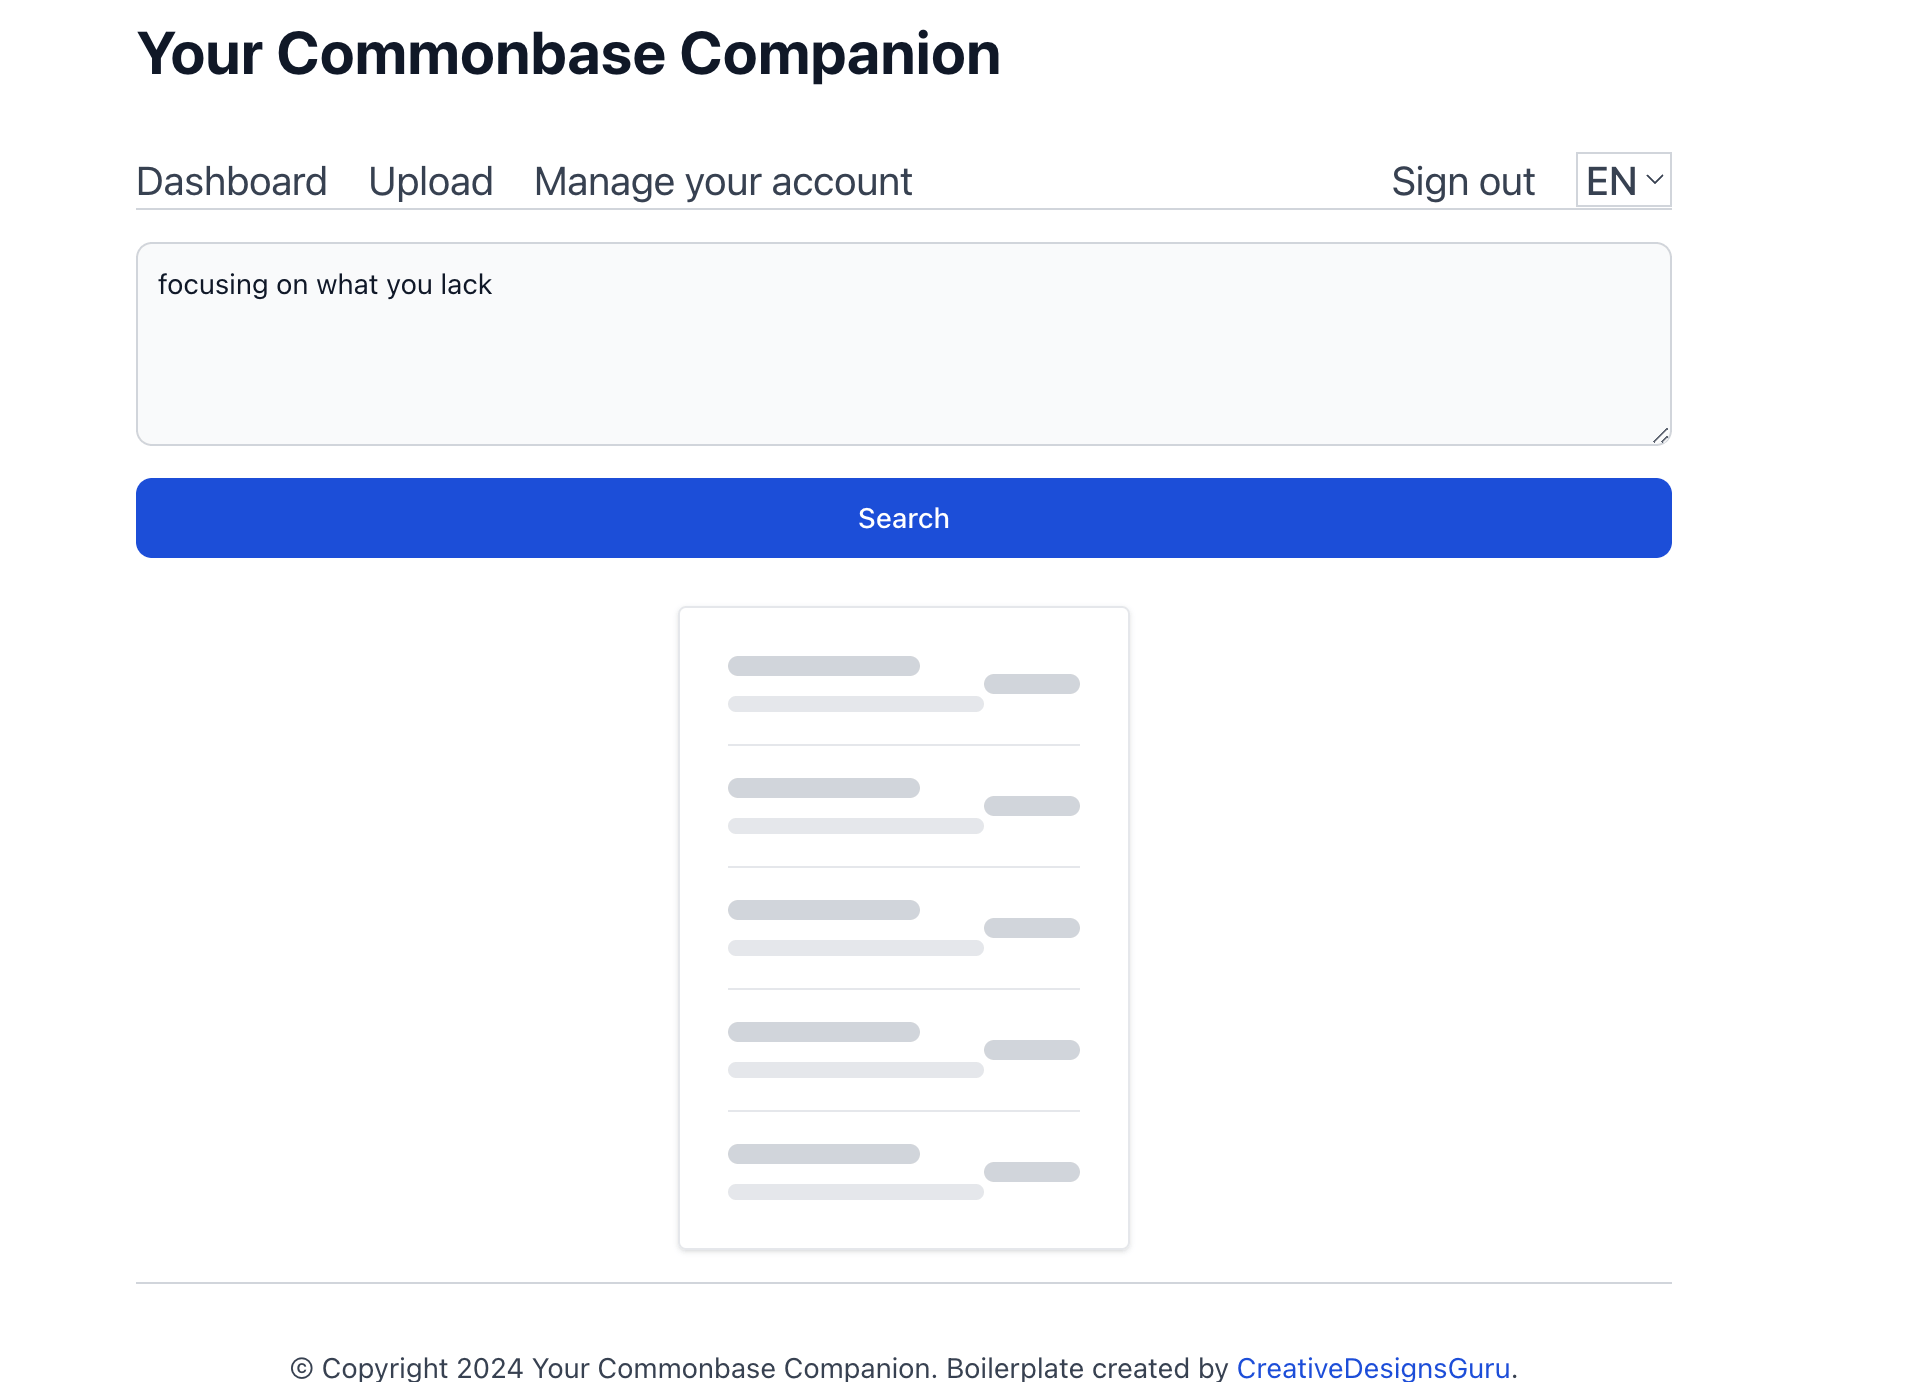
Task: Open Manage your account
Action: coord(722,182)
